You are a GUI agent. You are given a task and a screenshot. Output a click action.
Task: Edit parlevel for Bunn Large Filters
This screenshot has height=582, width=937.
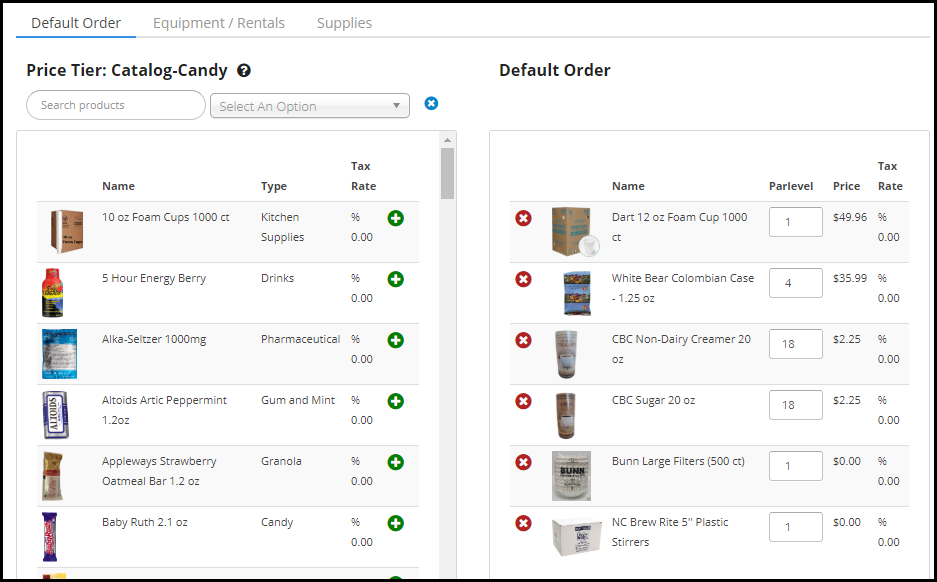tap(795, 466)
